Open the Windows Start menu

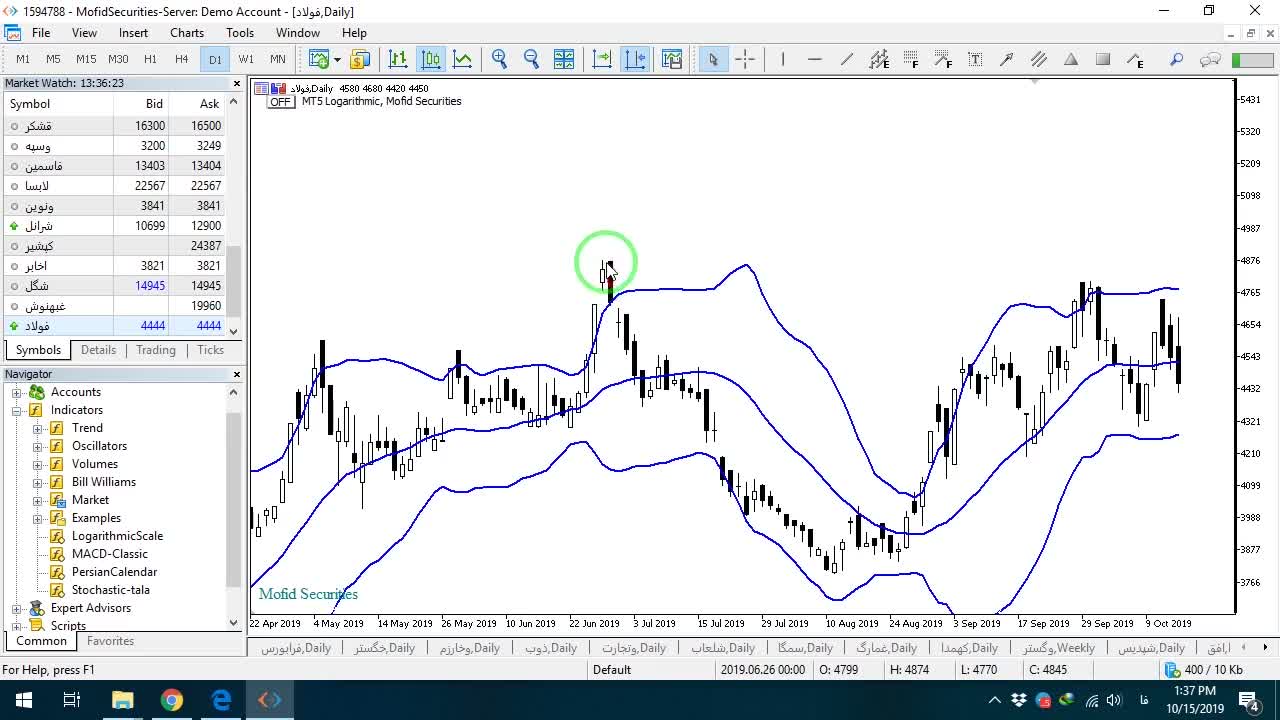pos(23,700)
